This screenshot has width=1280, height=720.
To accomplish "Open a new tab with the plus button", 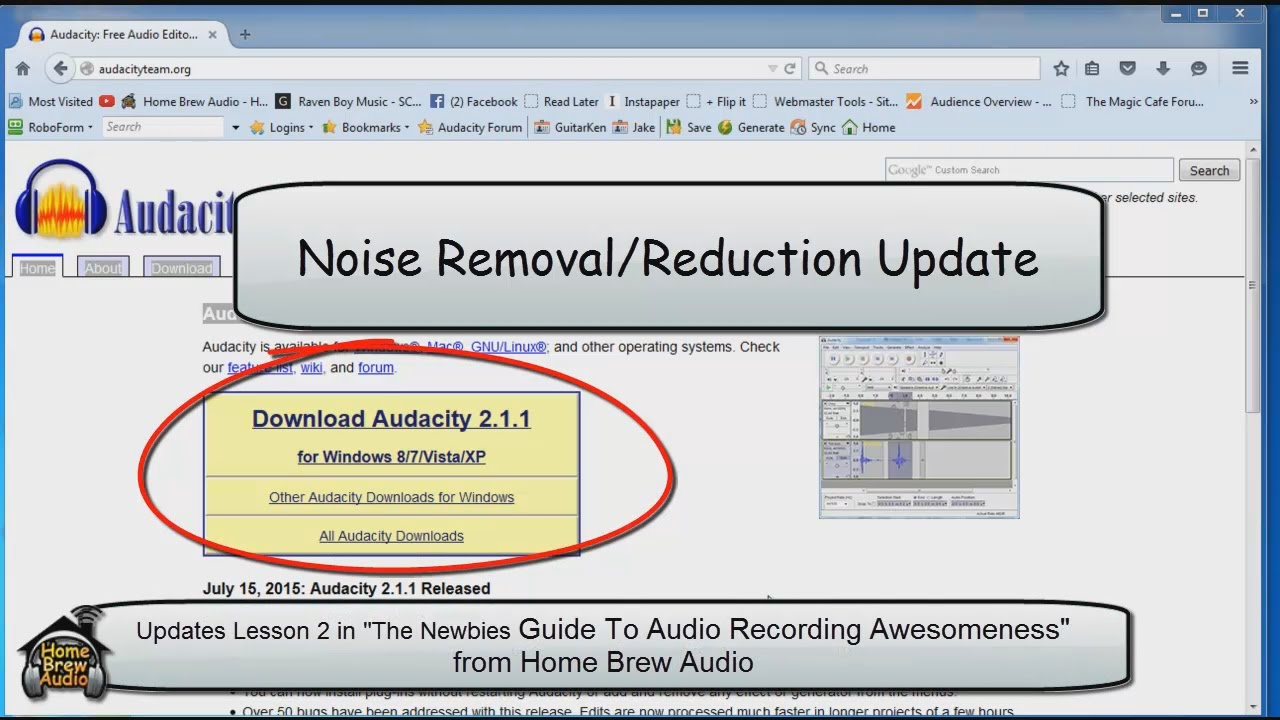I will (x=245, y=34).
